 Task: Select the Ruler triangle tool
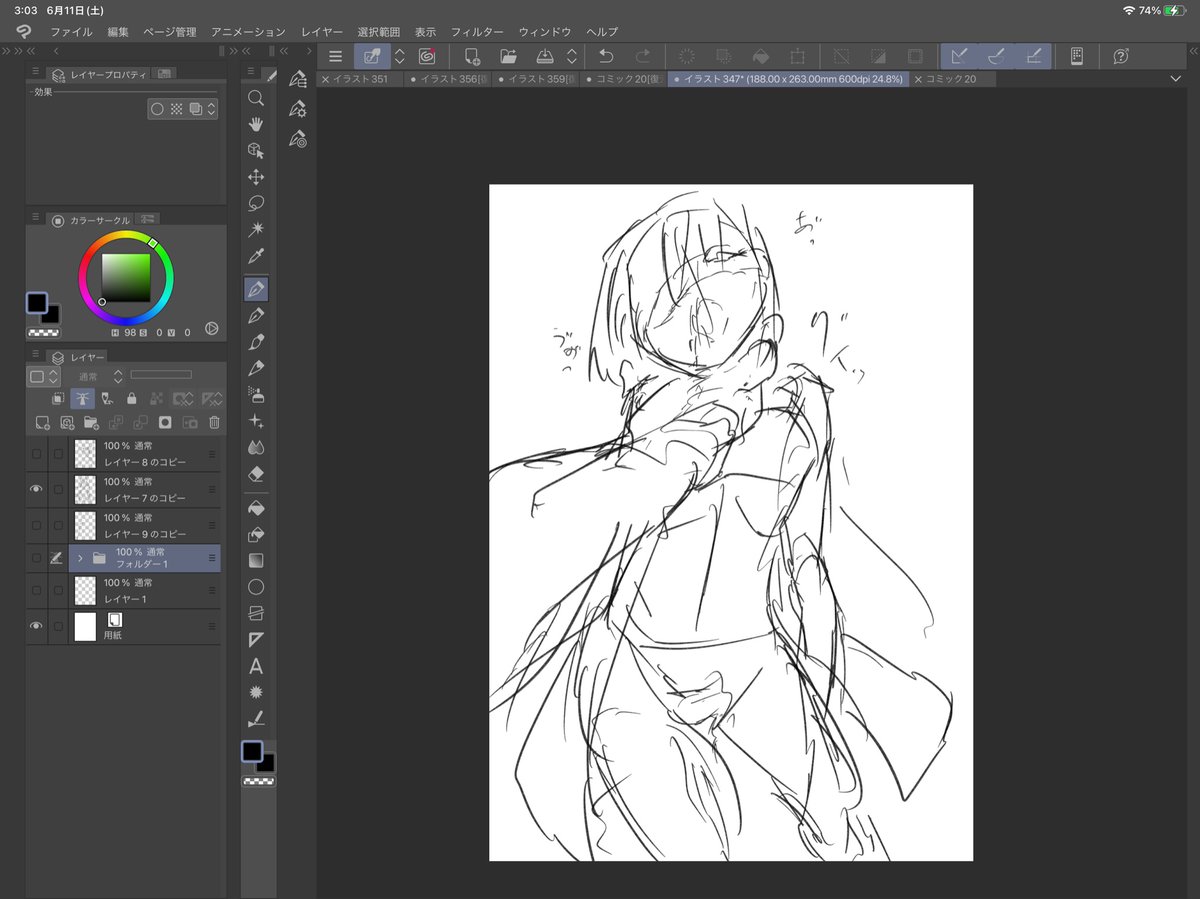pyautogui.click(x=256, y=639)
